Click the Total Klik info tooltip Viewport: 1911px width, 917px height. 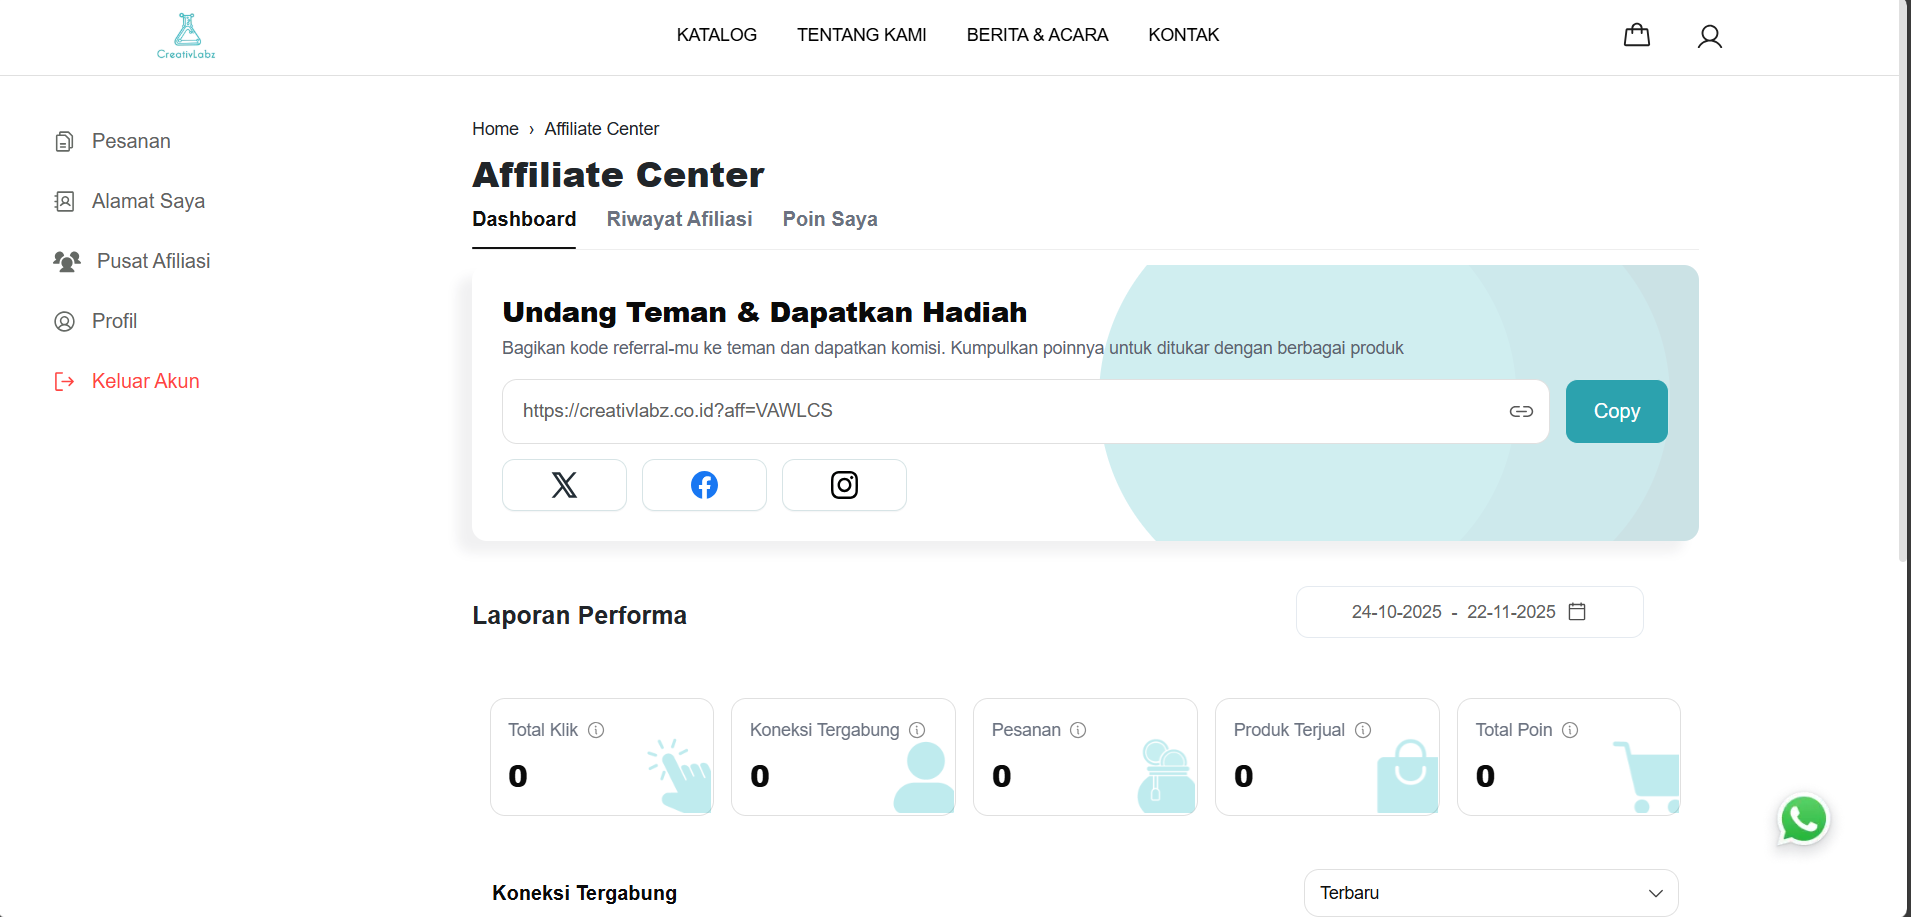[596, 730]
